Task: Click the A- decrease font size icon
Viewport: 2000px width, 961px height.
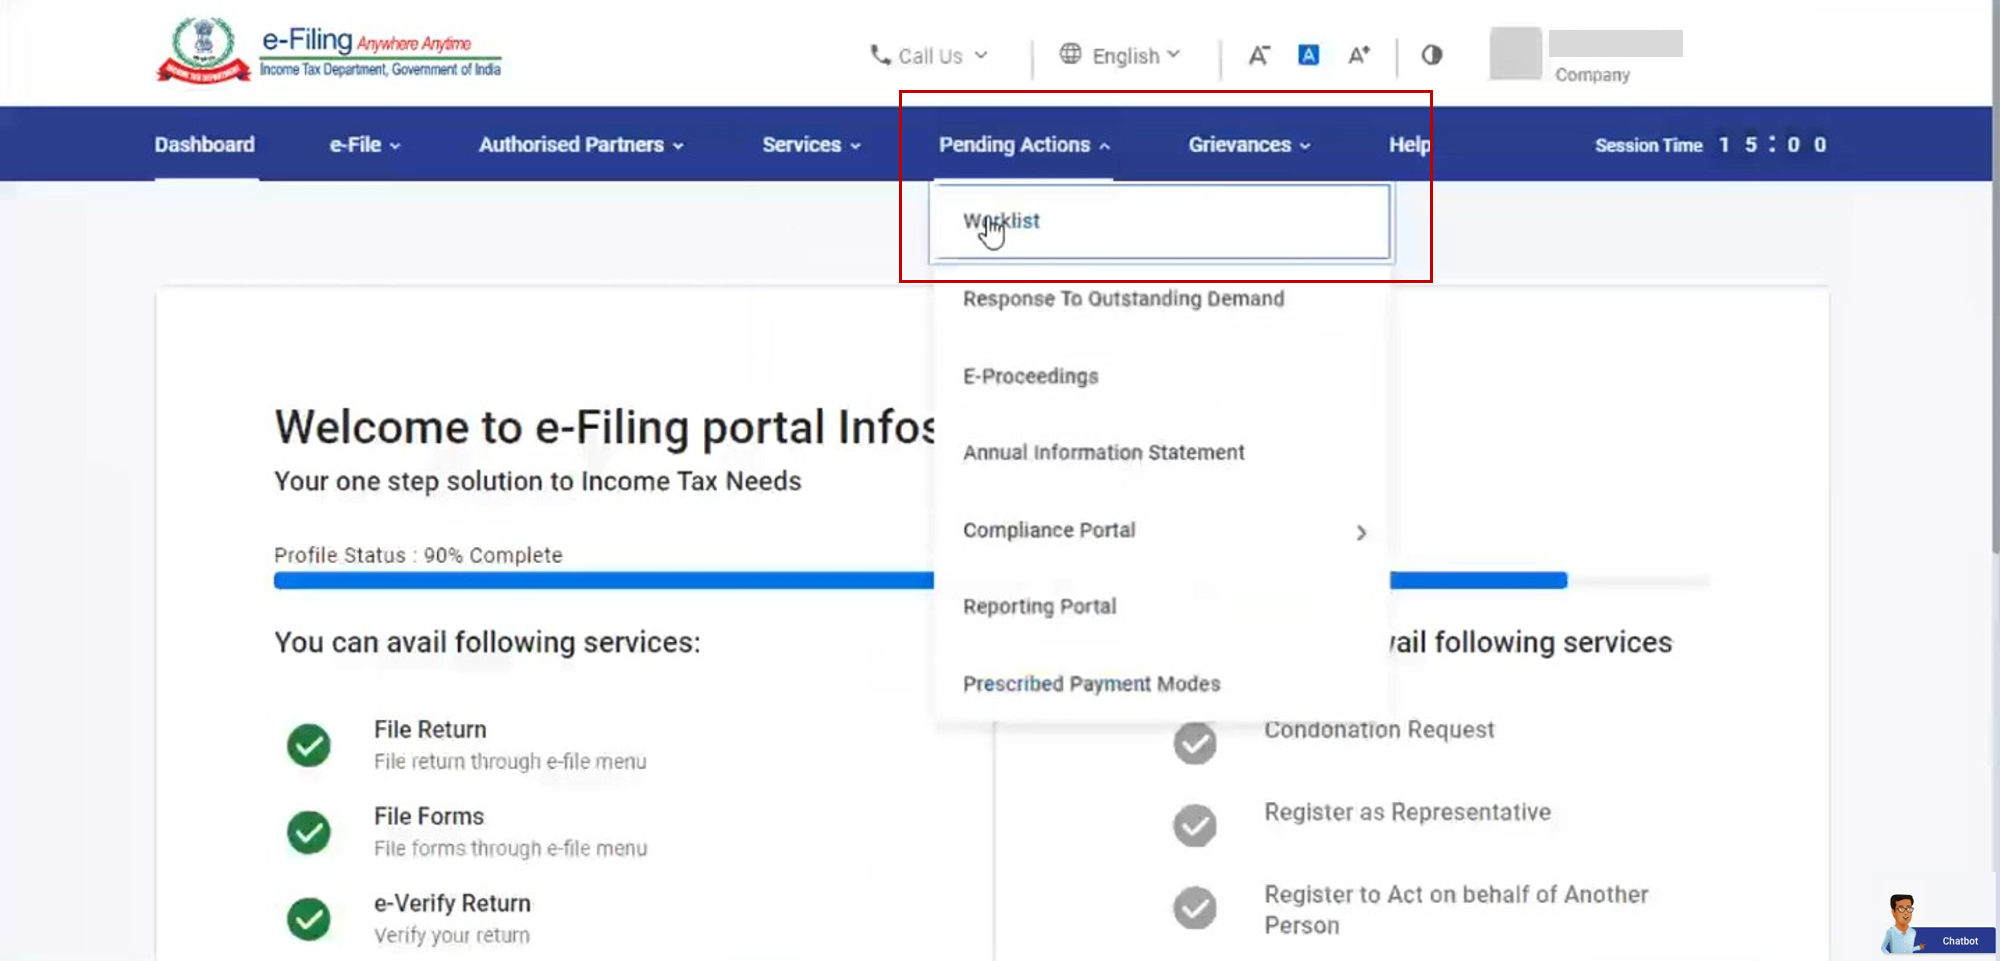Action: coord(1258,55)
